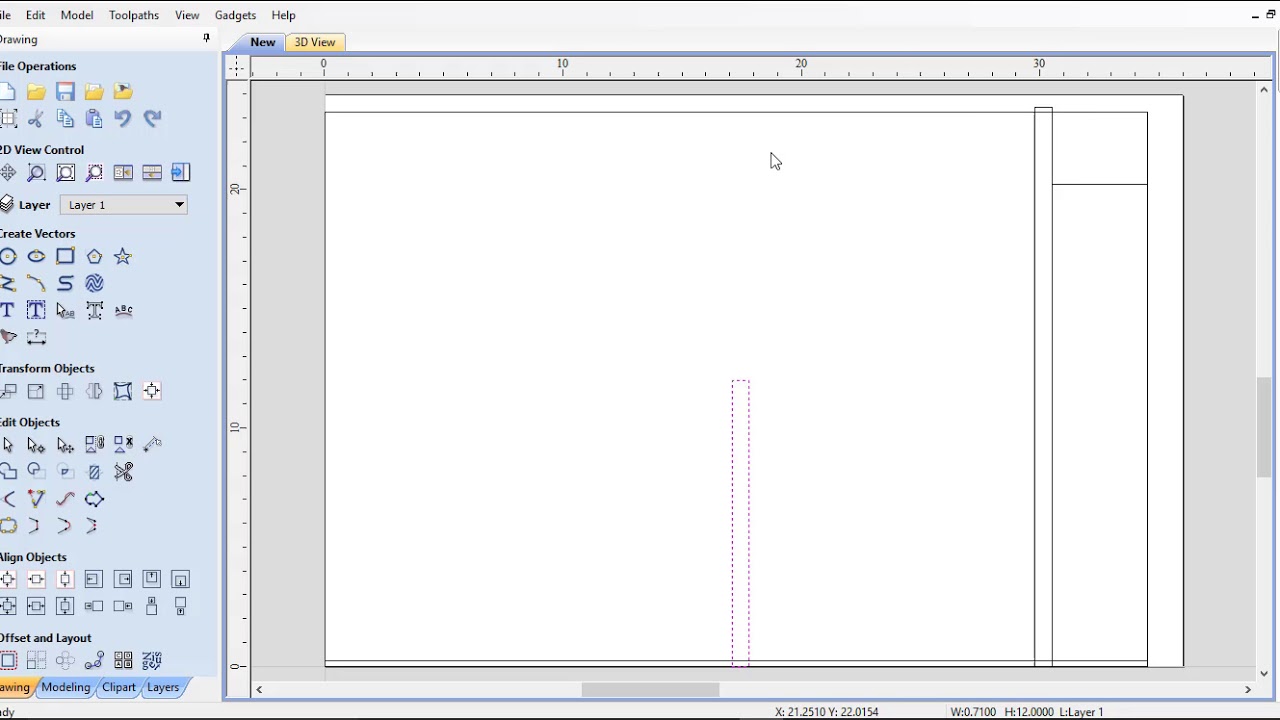This screenshot has height=720, width=1280.
Task: Select the vector texture wave tool
Action: tap(94, 284)
